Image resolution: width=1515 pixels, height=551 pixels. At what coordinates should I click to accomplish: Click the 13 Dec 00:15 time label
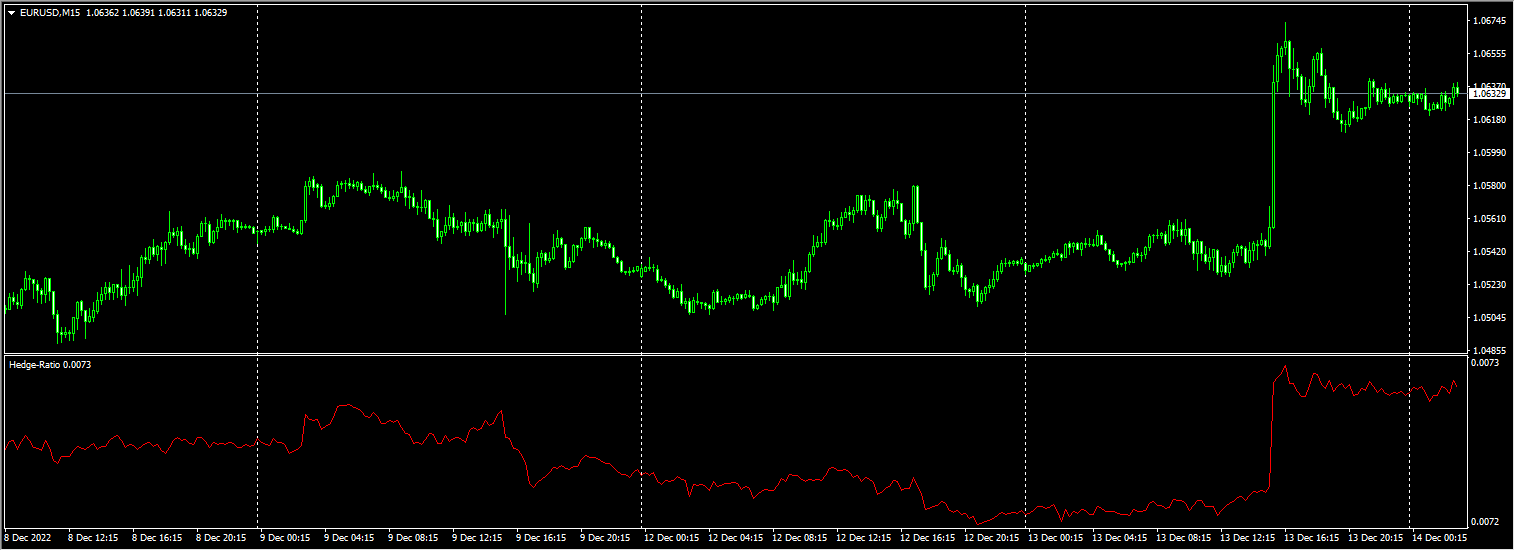pos(1056,537)
